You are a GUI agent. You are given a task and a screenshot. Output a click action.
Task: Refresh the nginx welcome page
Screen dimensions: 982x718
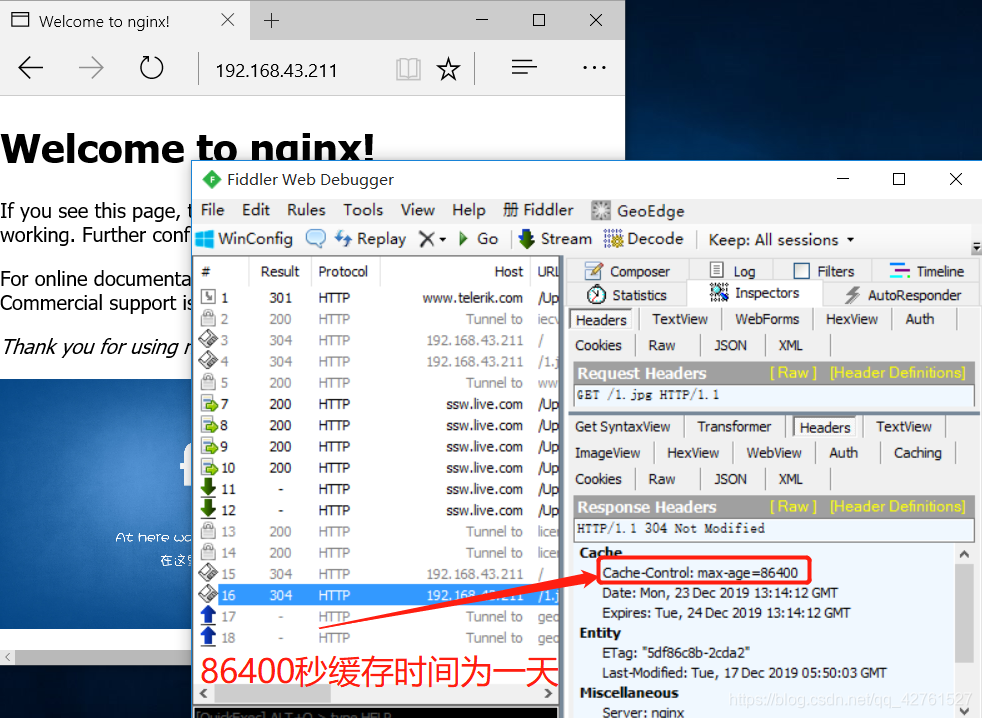coord(151,68)
